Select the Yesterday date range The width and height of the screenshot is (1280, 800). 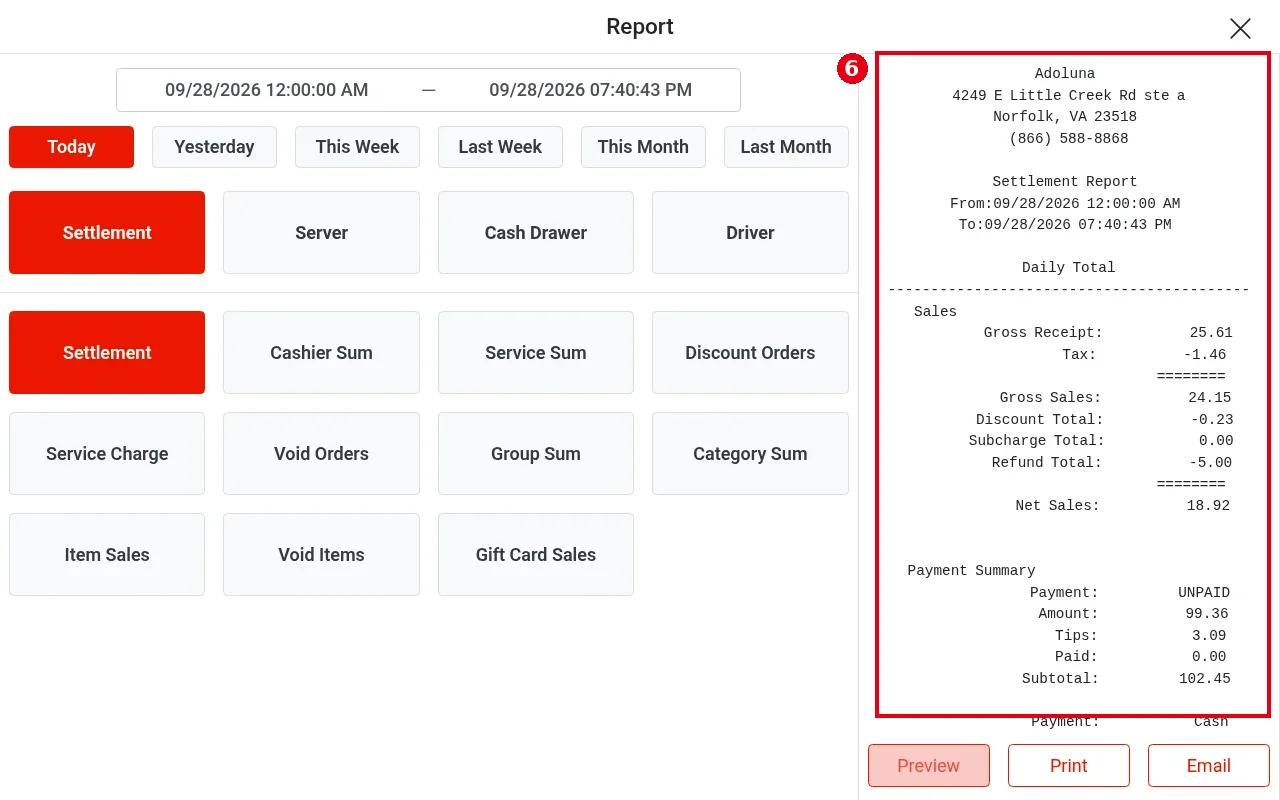click(x=214, y=147)
